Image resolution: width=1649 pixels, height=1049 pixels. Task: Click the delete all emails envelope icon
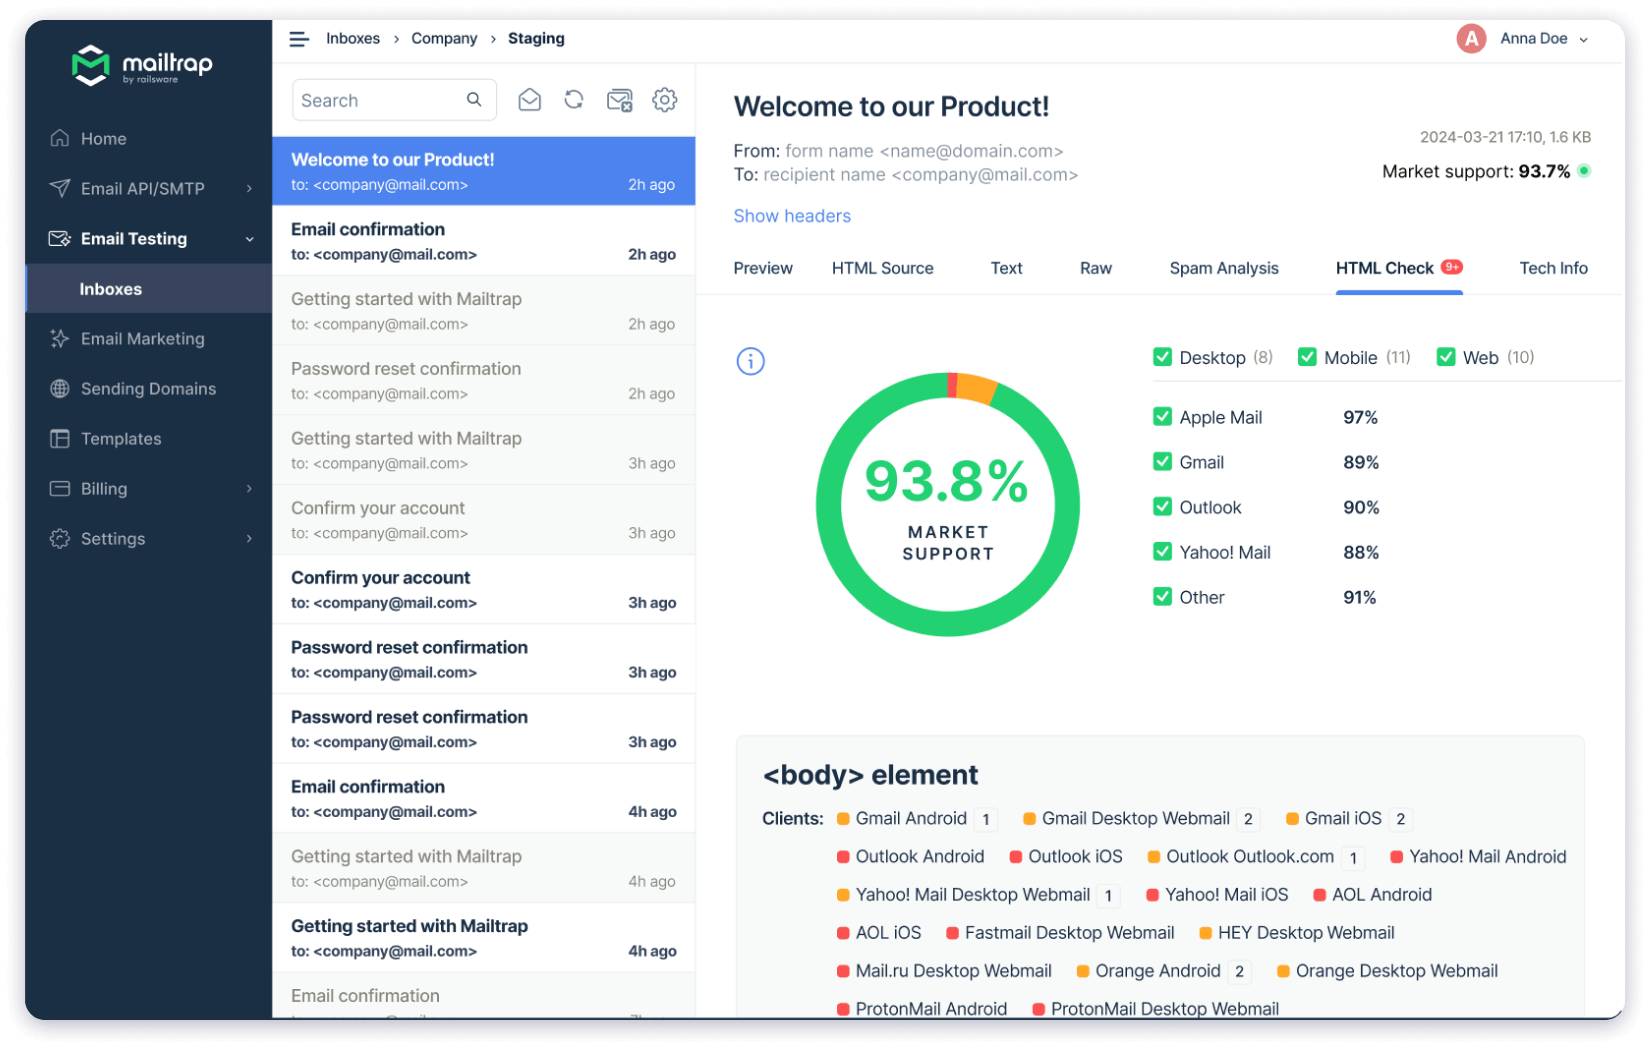pos(619,100)
